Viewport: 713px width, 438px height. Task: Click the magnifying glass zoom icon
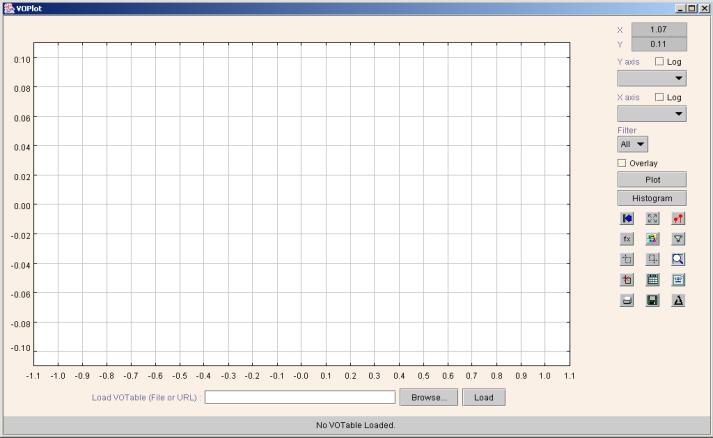678,259
